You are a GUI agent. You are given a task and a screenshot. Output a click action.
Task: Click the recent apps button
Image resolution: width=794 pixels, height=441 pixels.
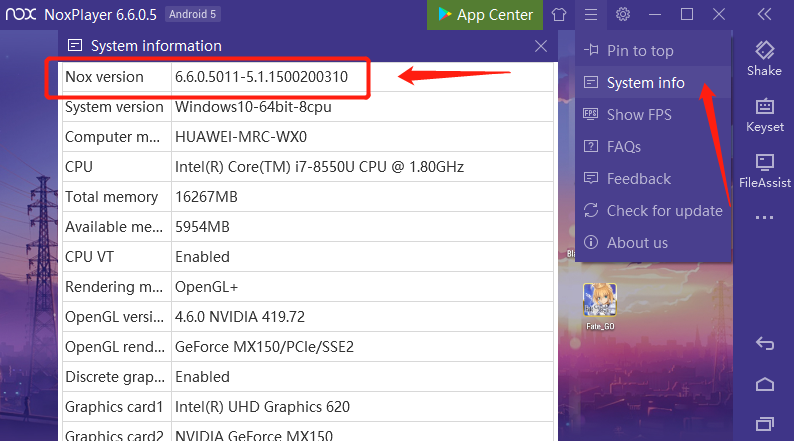(x=765, y=423)
